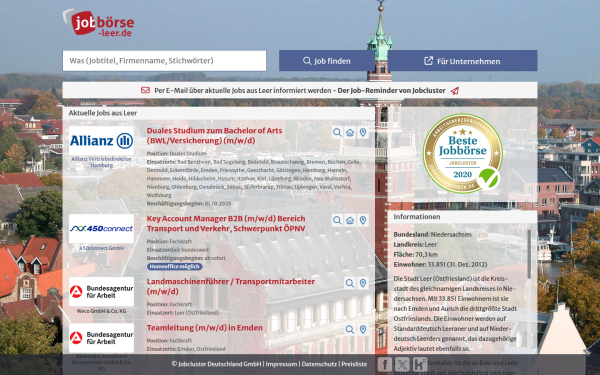
Task: Open the Teamleitung (m/w/d) in Emden job
Action: point(205,328)
